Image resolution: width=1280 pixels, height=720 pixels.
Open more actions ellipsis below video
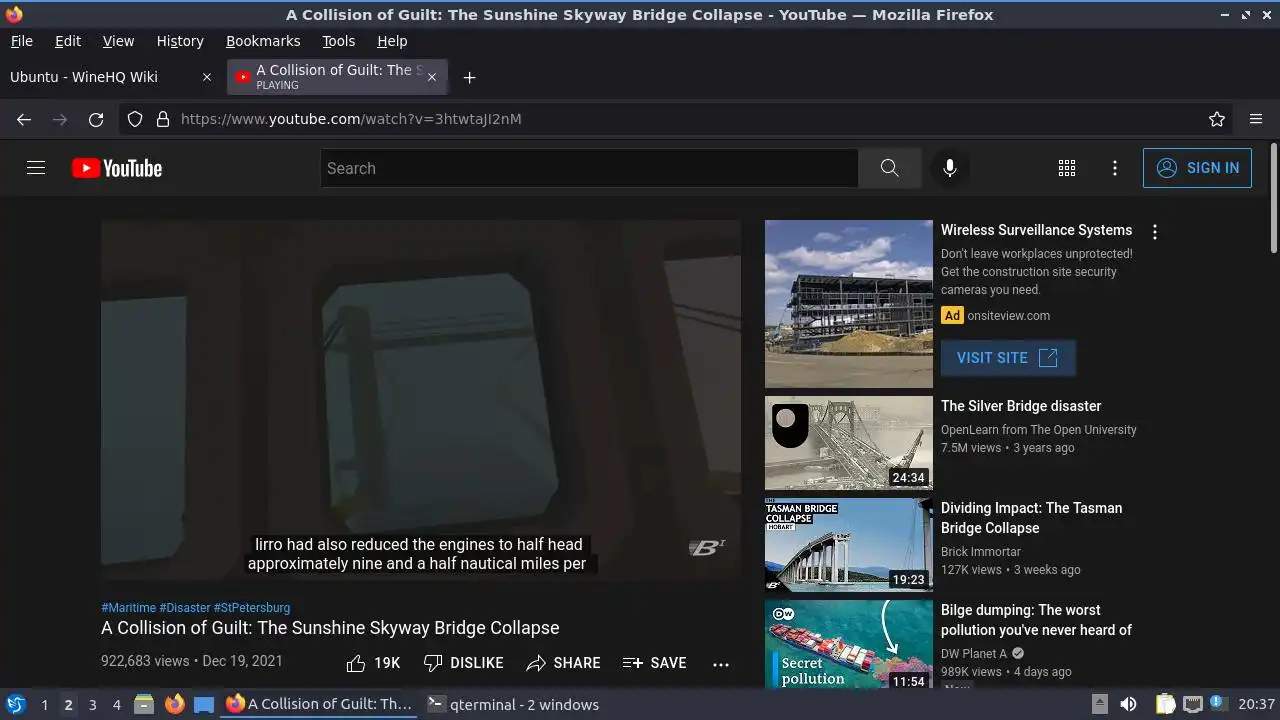click(721, 663)
